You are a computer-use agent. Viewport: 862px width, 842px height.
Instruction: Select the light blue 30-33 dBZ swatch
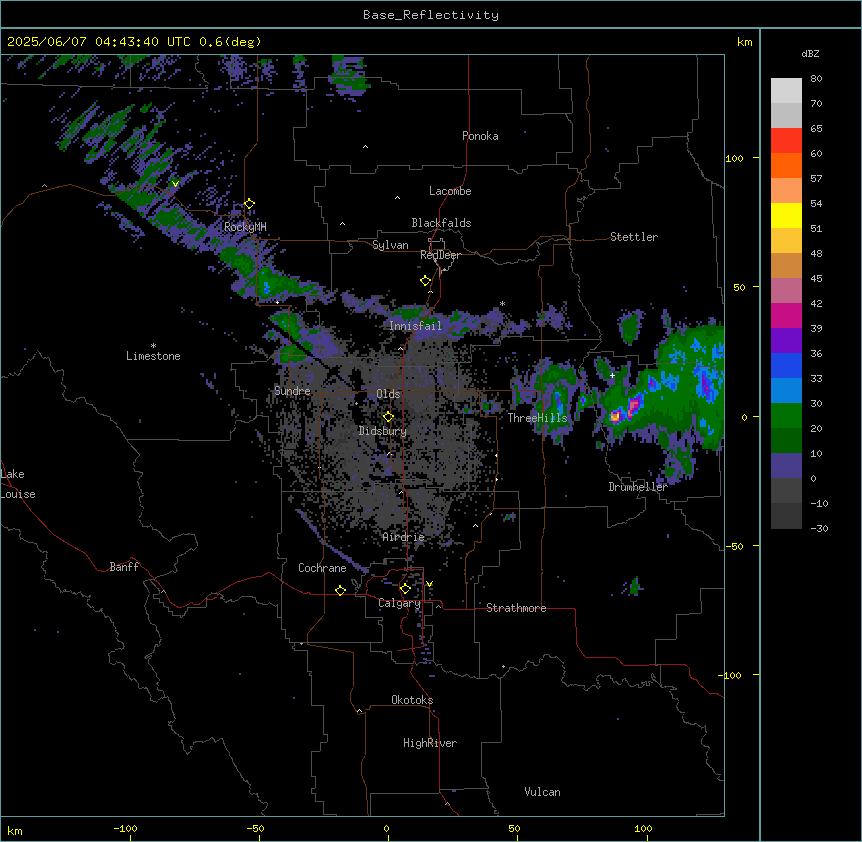[x=786, y=391]
